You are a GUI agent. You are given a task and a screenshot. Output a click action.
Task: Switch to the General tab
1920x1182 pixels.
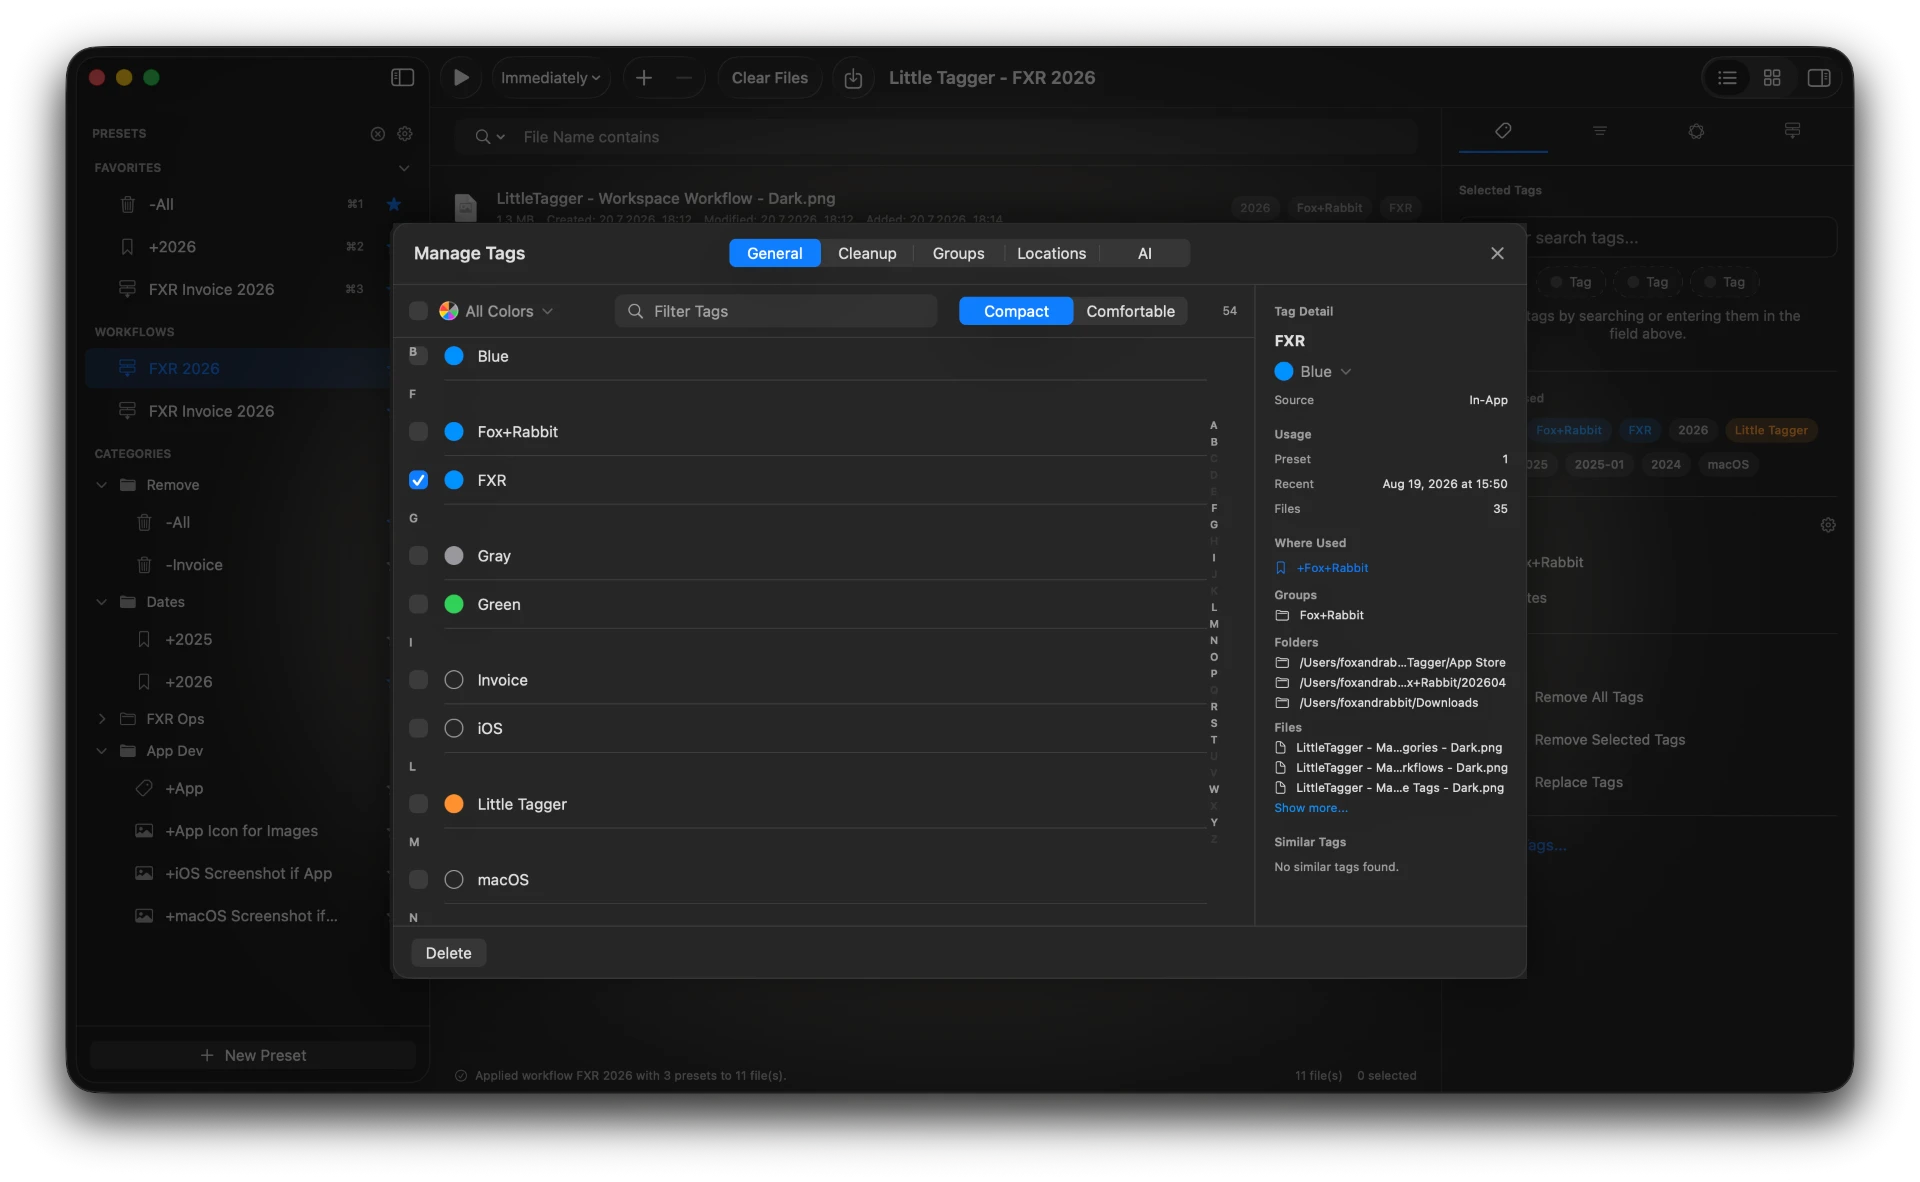point(774,253)
